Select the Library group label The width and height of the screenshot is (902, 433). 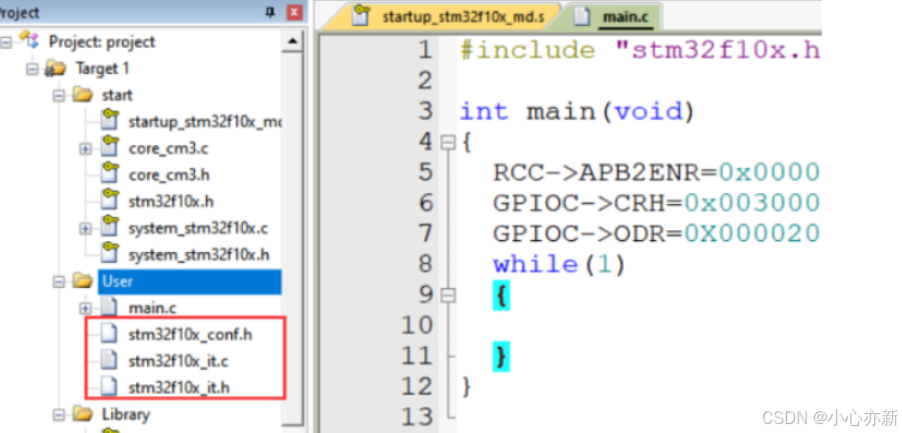tap(126, 415)
